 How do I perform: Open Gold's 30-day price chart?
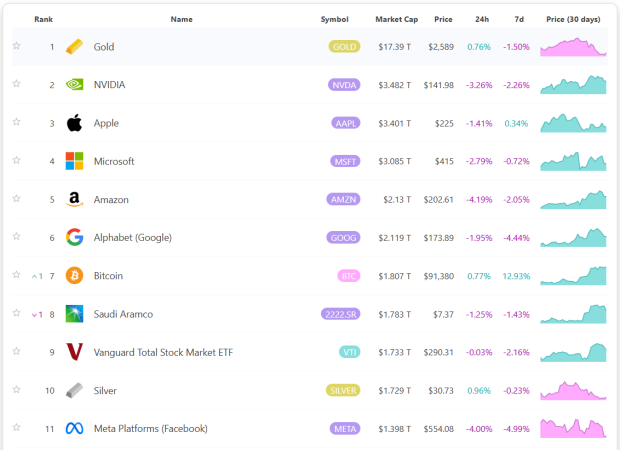573,47
